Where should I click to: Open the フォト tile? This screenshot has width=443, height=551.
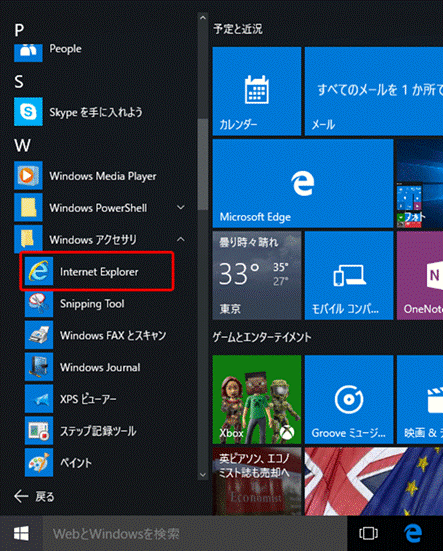coord(420,183)
